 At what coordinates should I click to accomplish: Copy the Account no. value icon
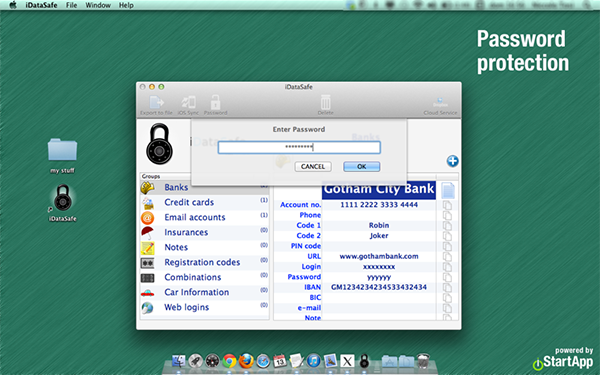pyautogui.click(x=447, y=205)
